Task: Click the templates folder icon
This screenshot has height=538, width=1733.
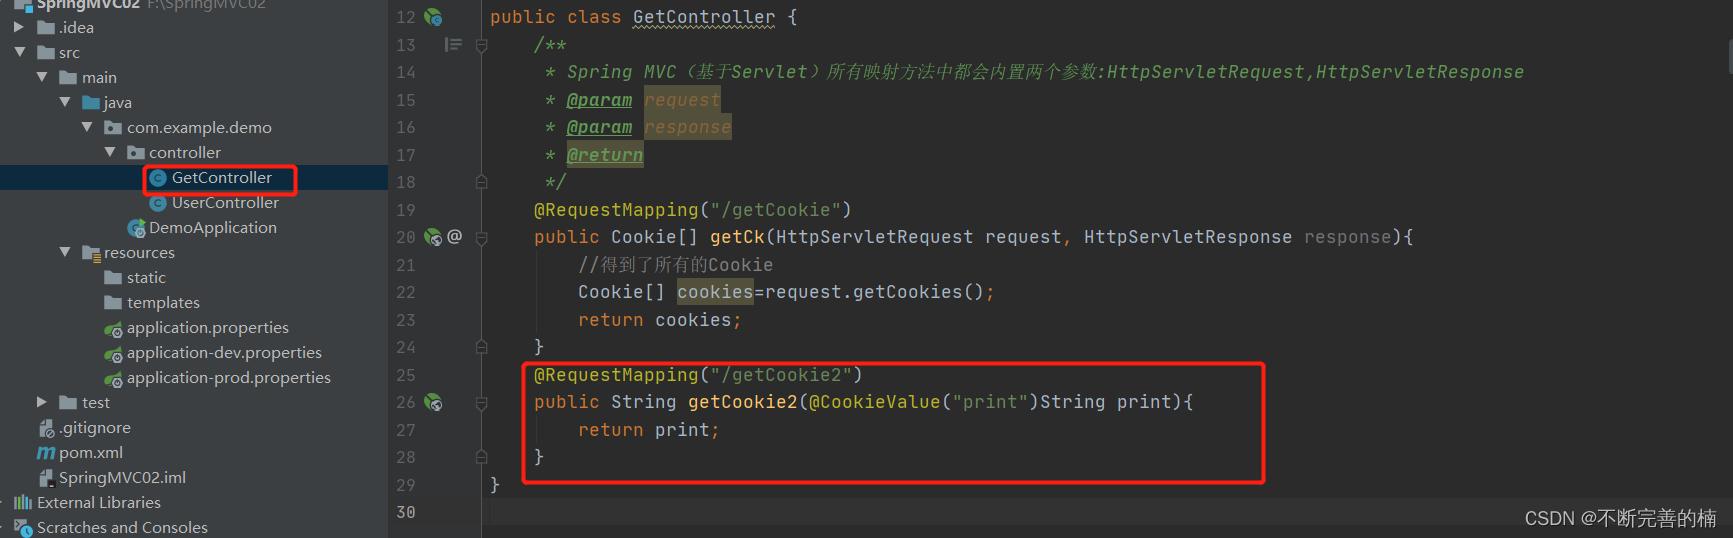Action: [x=113, y=302]
